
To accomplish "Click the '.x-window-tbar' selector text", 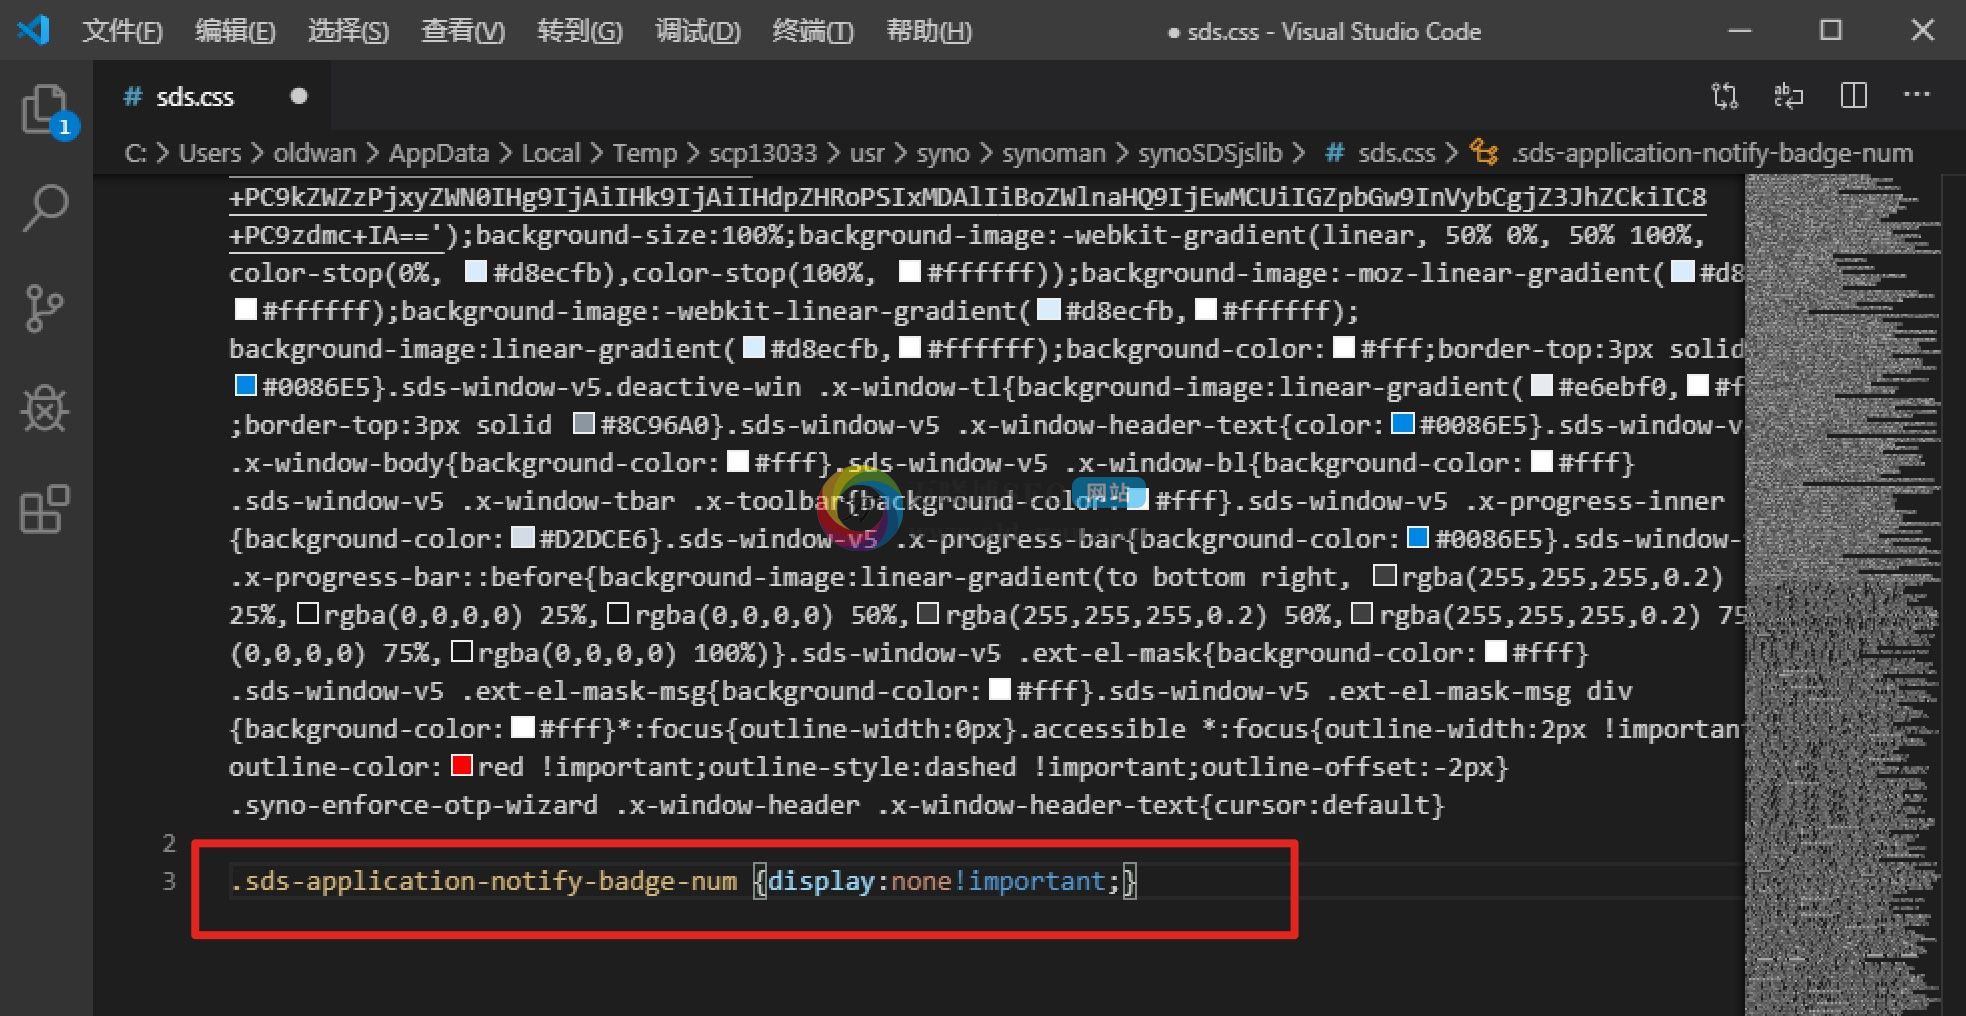I will [x=568, y=501].
